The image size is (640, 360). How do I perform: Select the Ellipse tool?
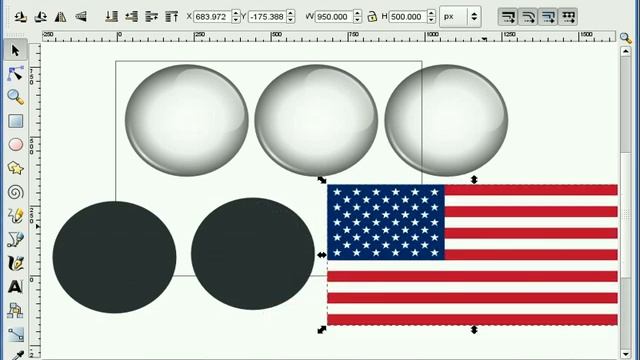16,144
